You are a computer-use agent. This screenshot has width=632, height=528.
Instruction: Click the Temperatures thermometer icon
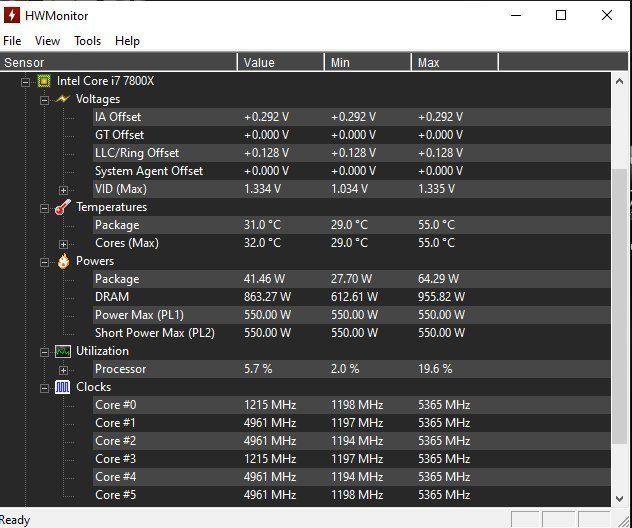[x=62, y=207]
